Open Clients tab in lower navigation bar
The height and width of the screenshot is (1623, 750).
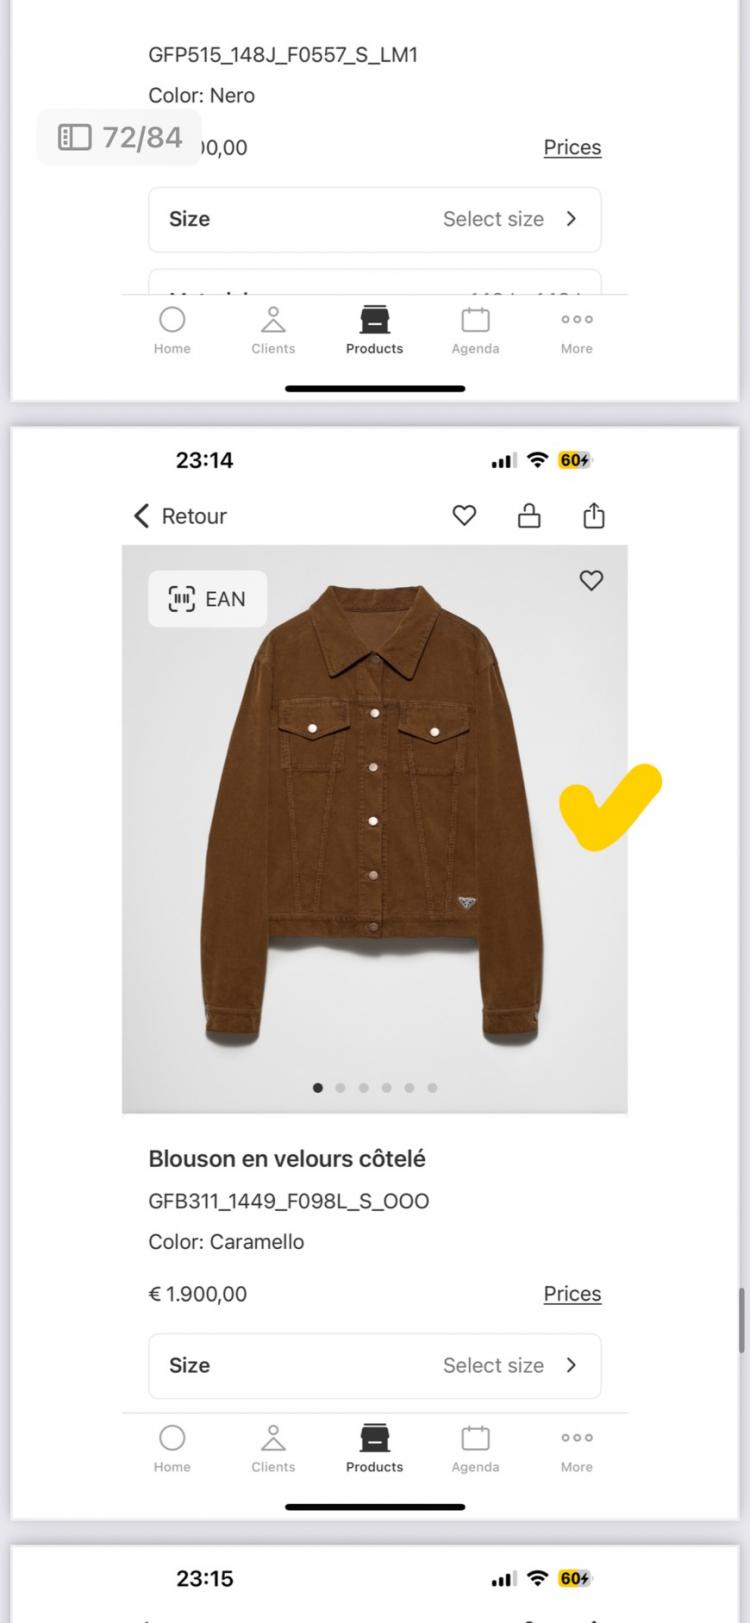point(273,1447)
